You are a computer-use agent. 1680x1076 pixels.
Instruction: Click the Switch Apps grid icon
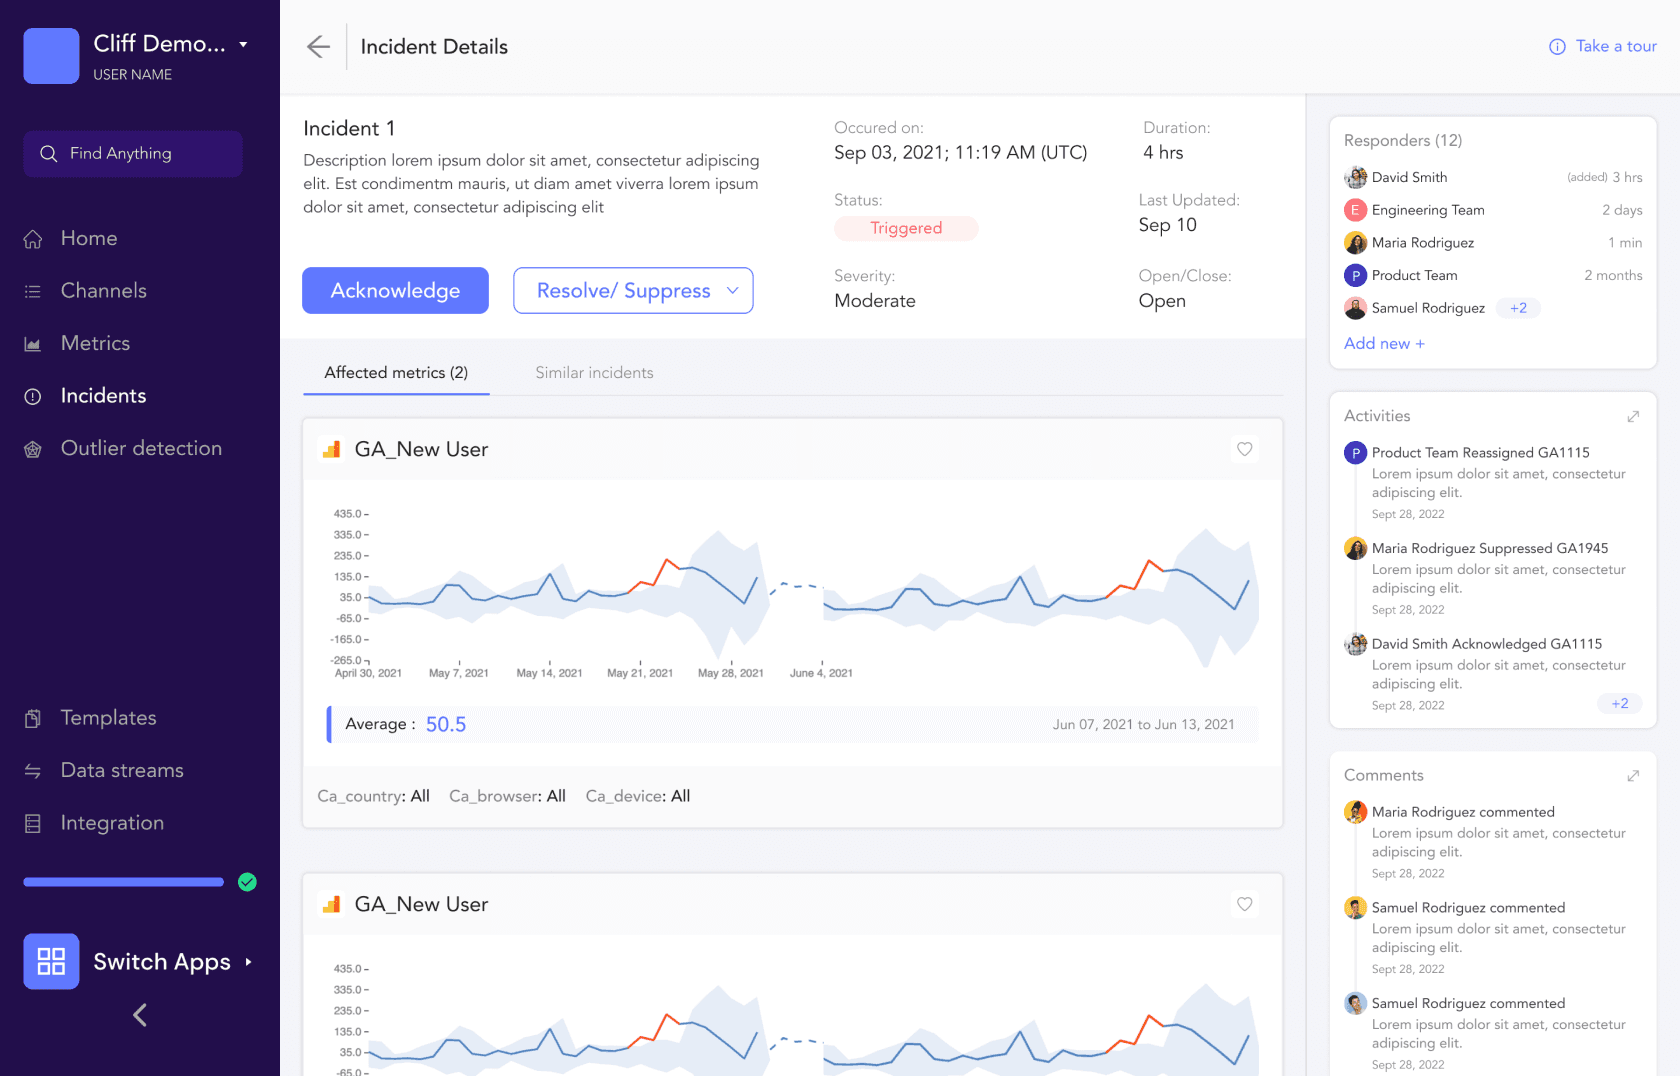51,961
